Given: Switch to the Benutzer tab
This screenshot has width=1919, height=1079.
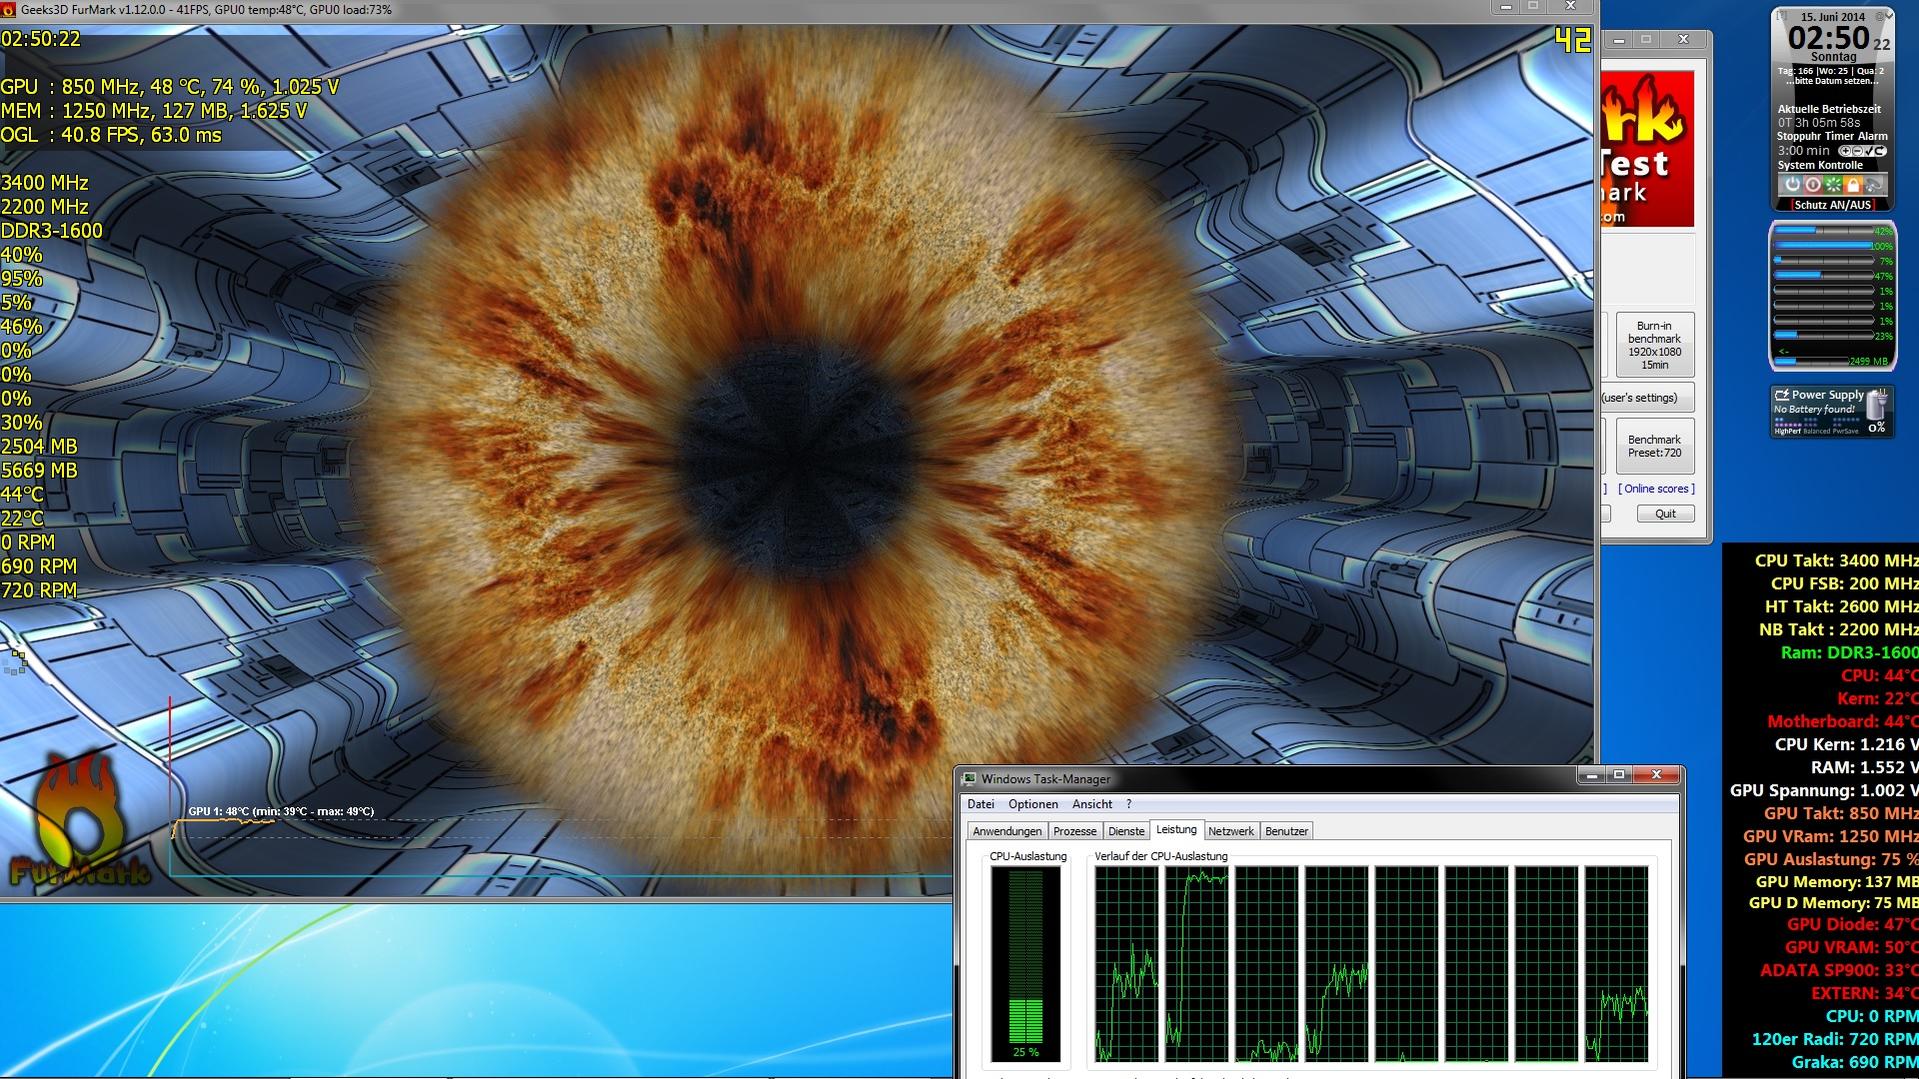Looking at the screenshot, I should [1286, 831].
